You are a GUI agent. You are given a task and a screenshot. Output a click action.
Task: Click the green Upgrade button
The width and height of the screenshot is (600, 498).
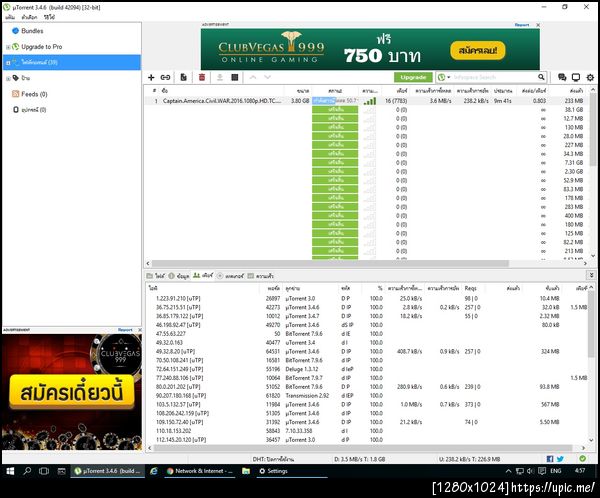coord(413,77)
